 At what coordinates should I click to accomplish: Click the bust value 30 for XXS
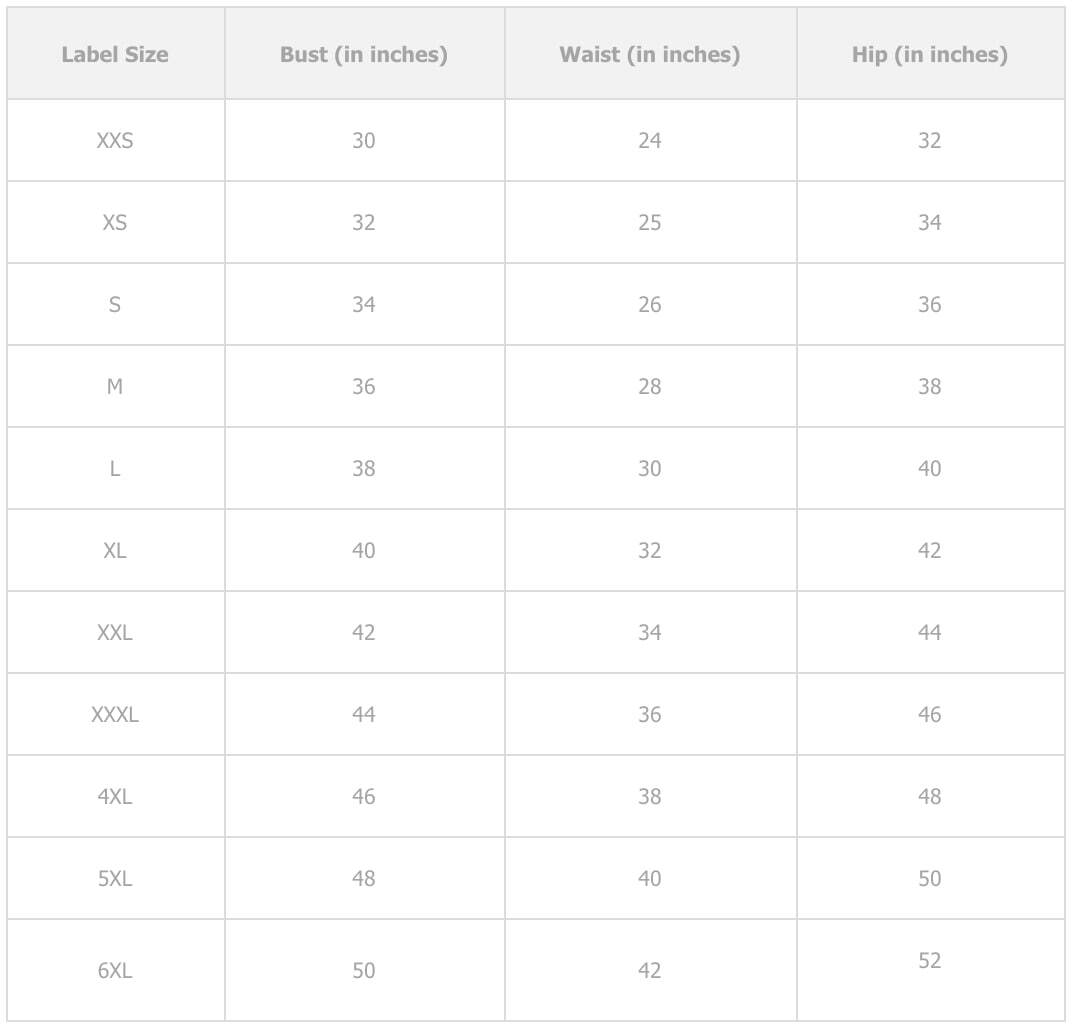(x=364, y=141)
